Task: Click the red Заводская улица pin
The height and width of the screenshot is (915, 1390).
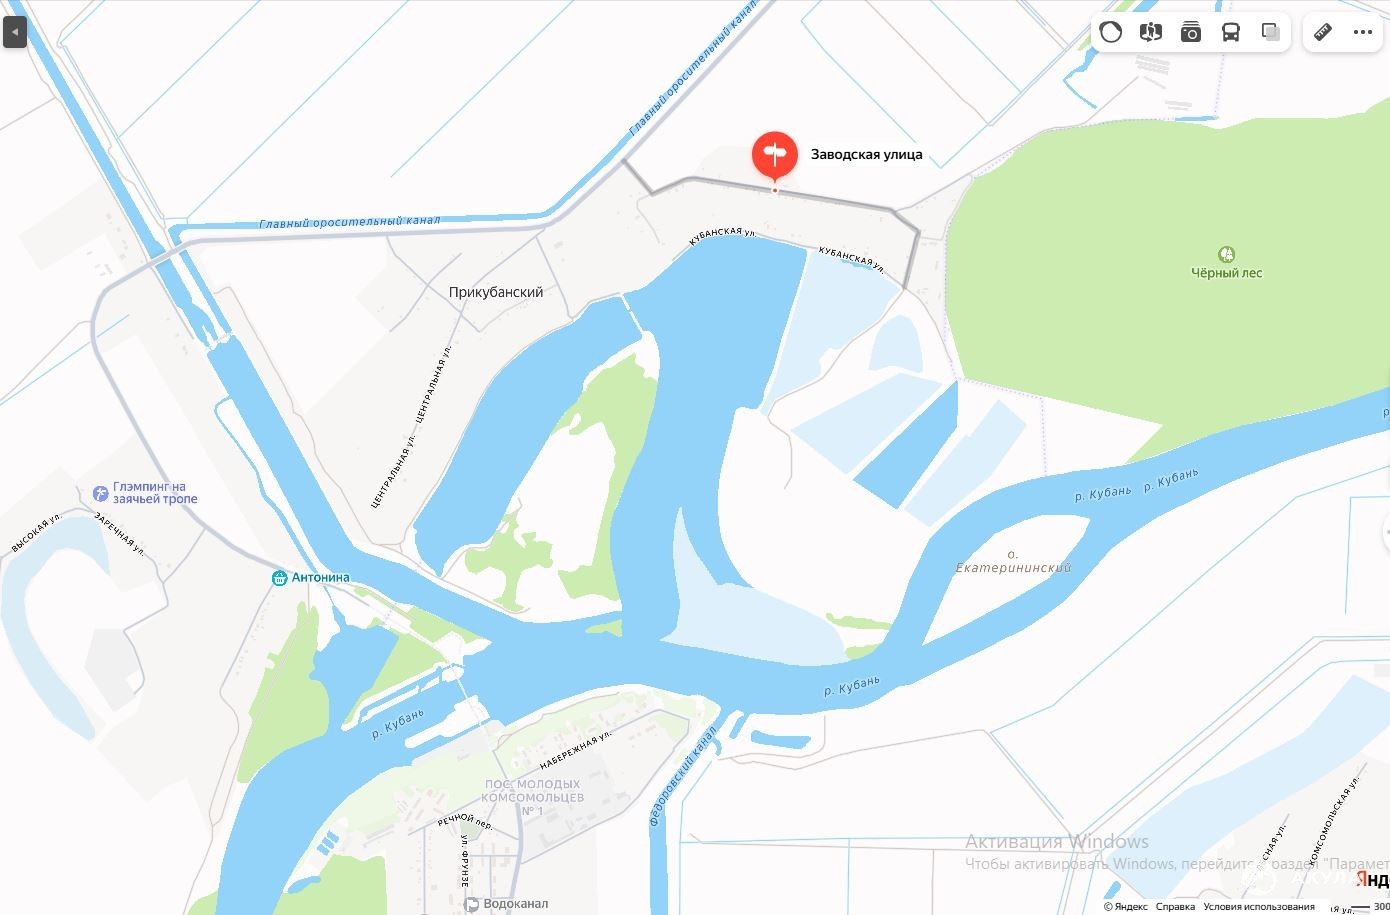Action: click(x=775, y=157)
